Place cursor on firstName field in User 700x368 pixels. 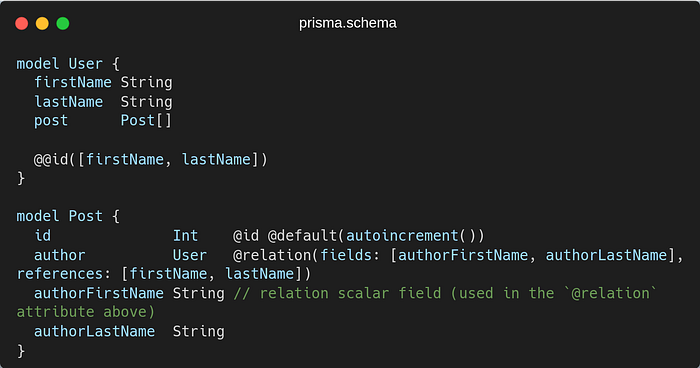coord(73,82)
